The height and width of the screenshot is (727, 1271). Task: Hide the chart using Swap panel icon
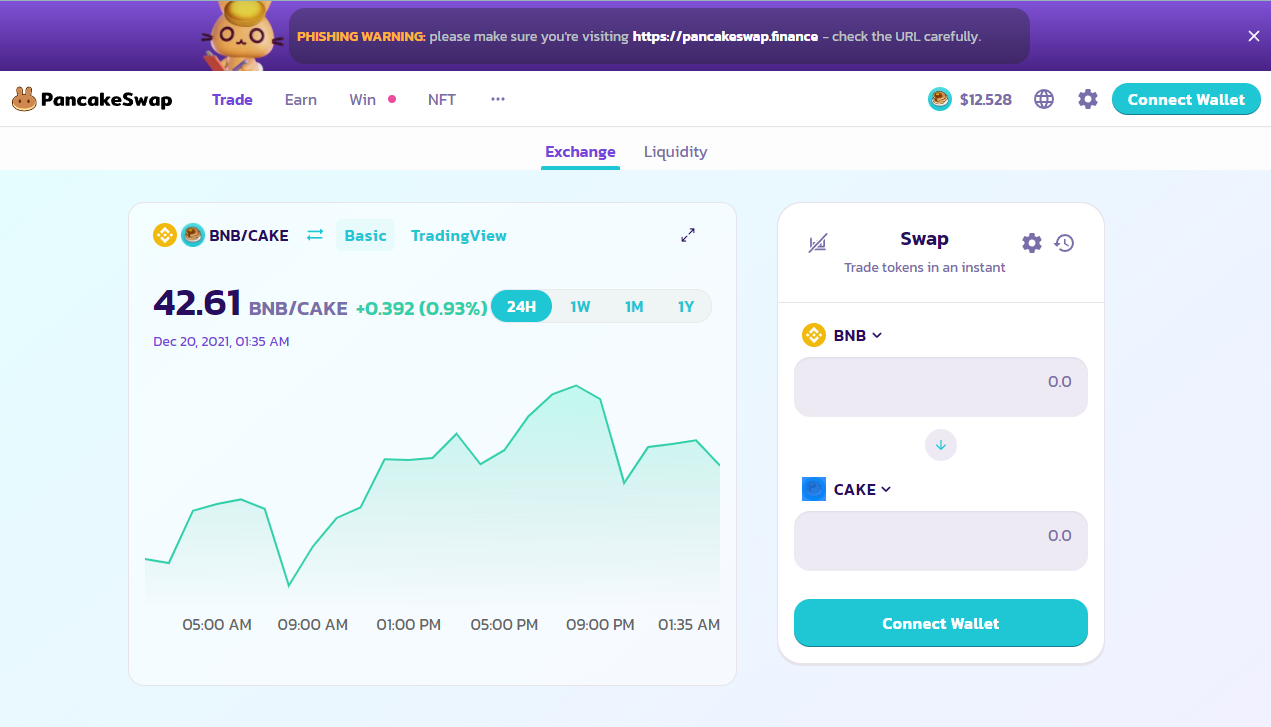click(x=818, y=242)
